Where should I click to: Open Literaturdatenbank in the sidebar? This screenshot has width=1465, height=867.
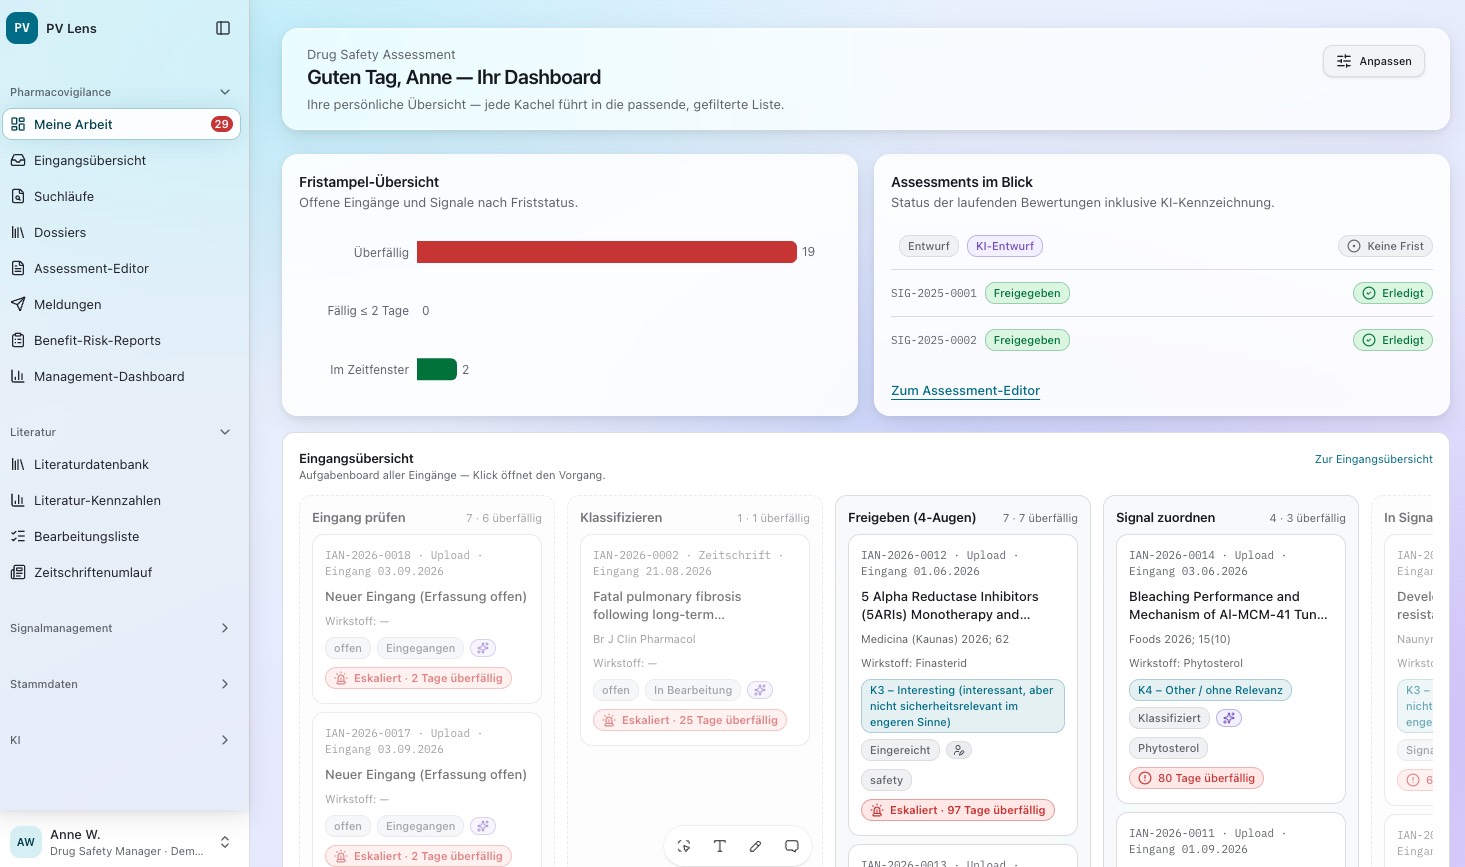pos(121,464)
